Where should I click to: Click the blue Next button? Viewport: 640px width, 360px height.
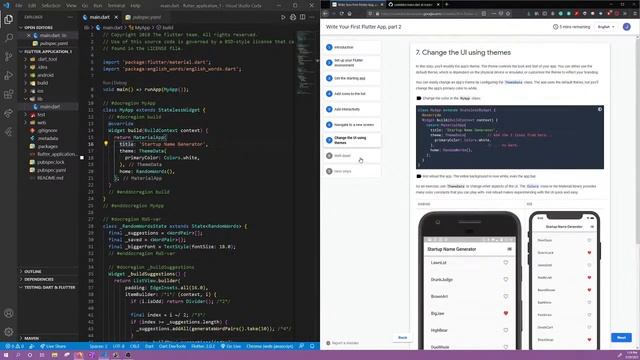(621, 338)
